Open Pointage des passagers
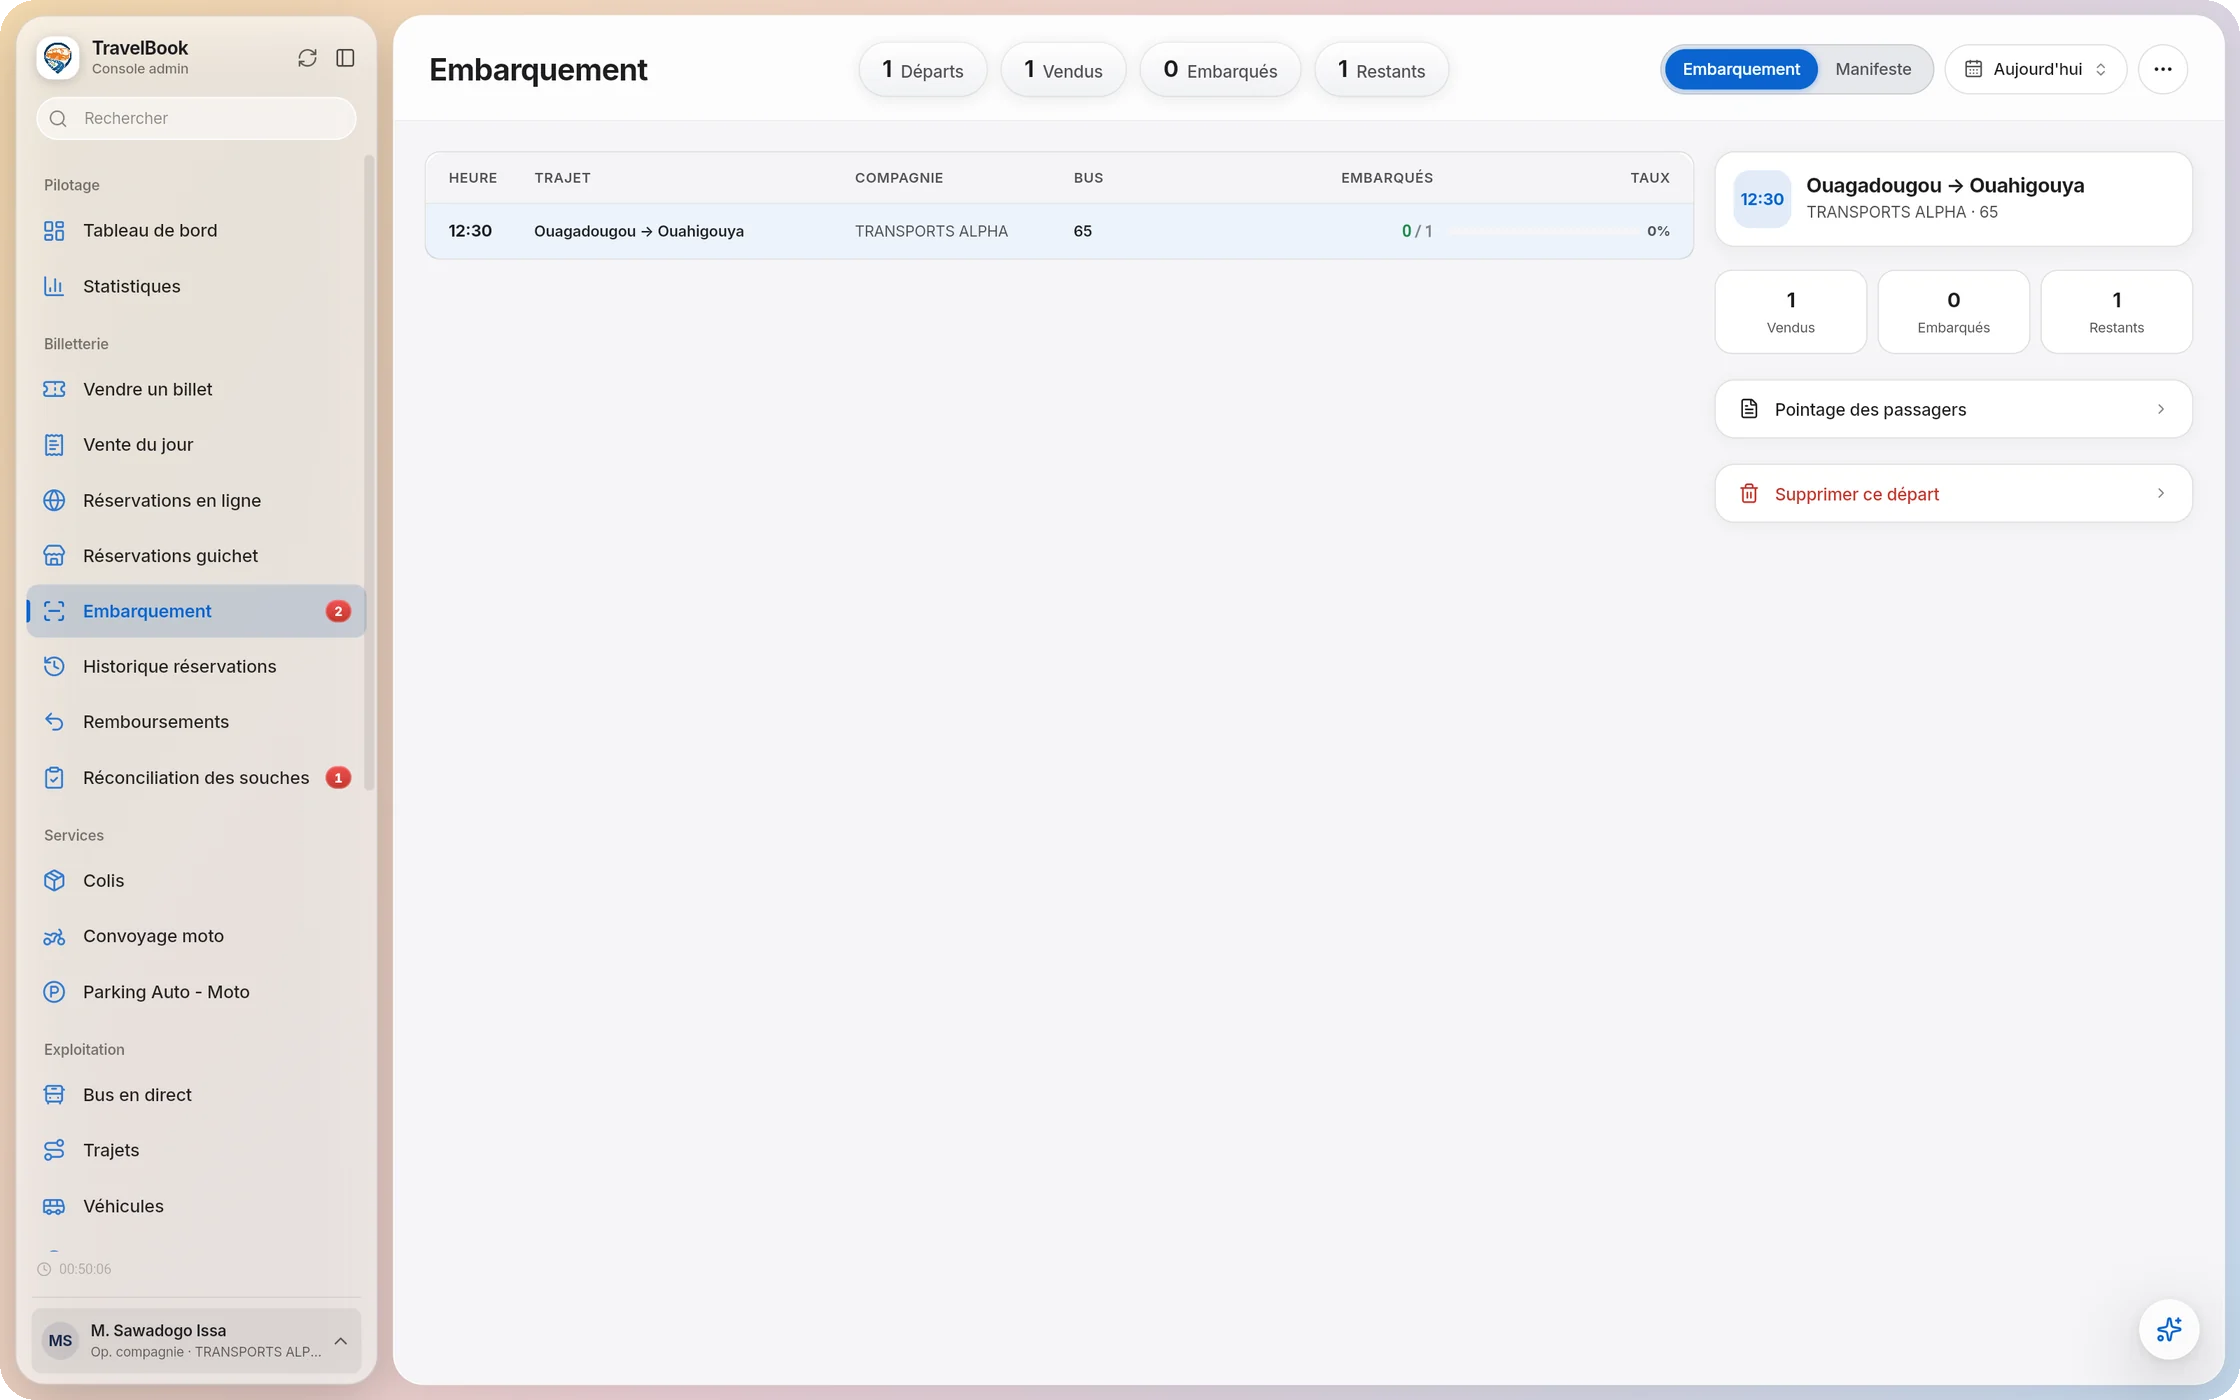Image resolution: width=2240 pixels, height=1400 pixels. point(1953,409)
